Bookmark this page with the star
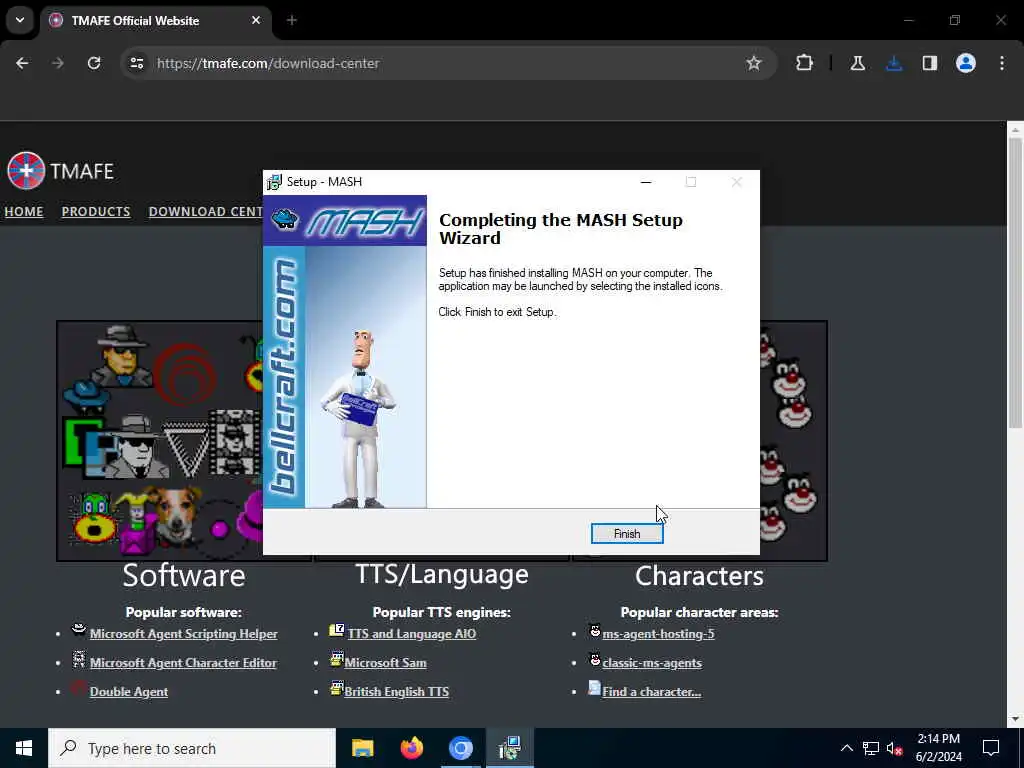This screenshot has height=768, width=1024. [754, 63]
